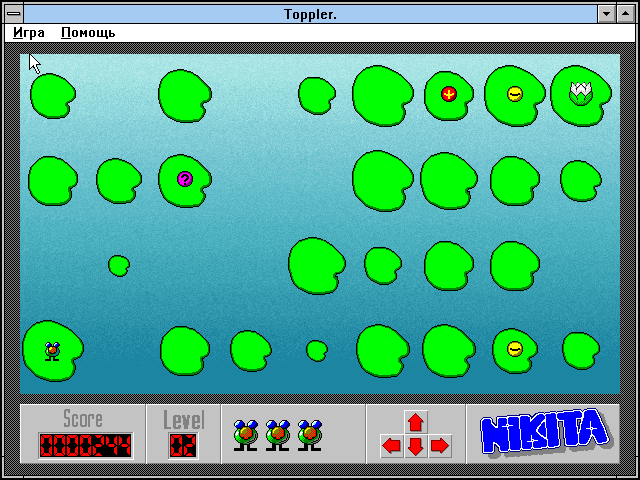Click the down arrow control button
Viewport: 640px width, 480px height.
point(416,446)
